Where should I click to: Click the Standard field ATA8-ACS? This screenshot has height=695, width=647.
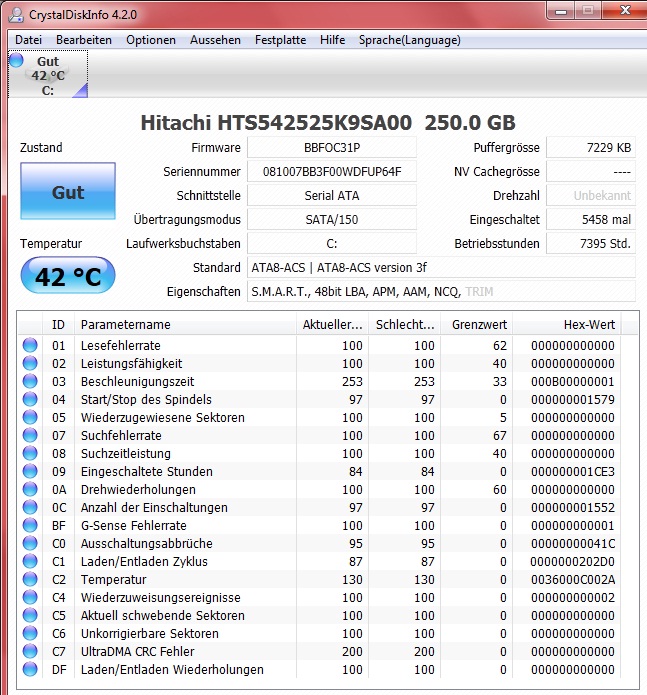point(441,268)
